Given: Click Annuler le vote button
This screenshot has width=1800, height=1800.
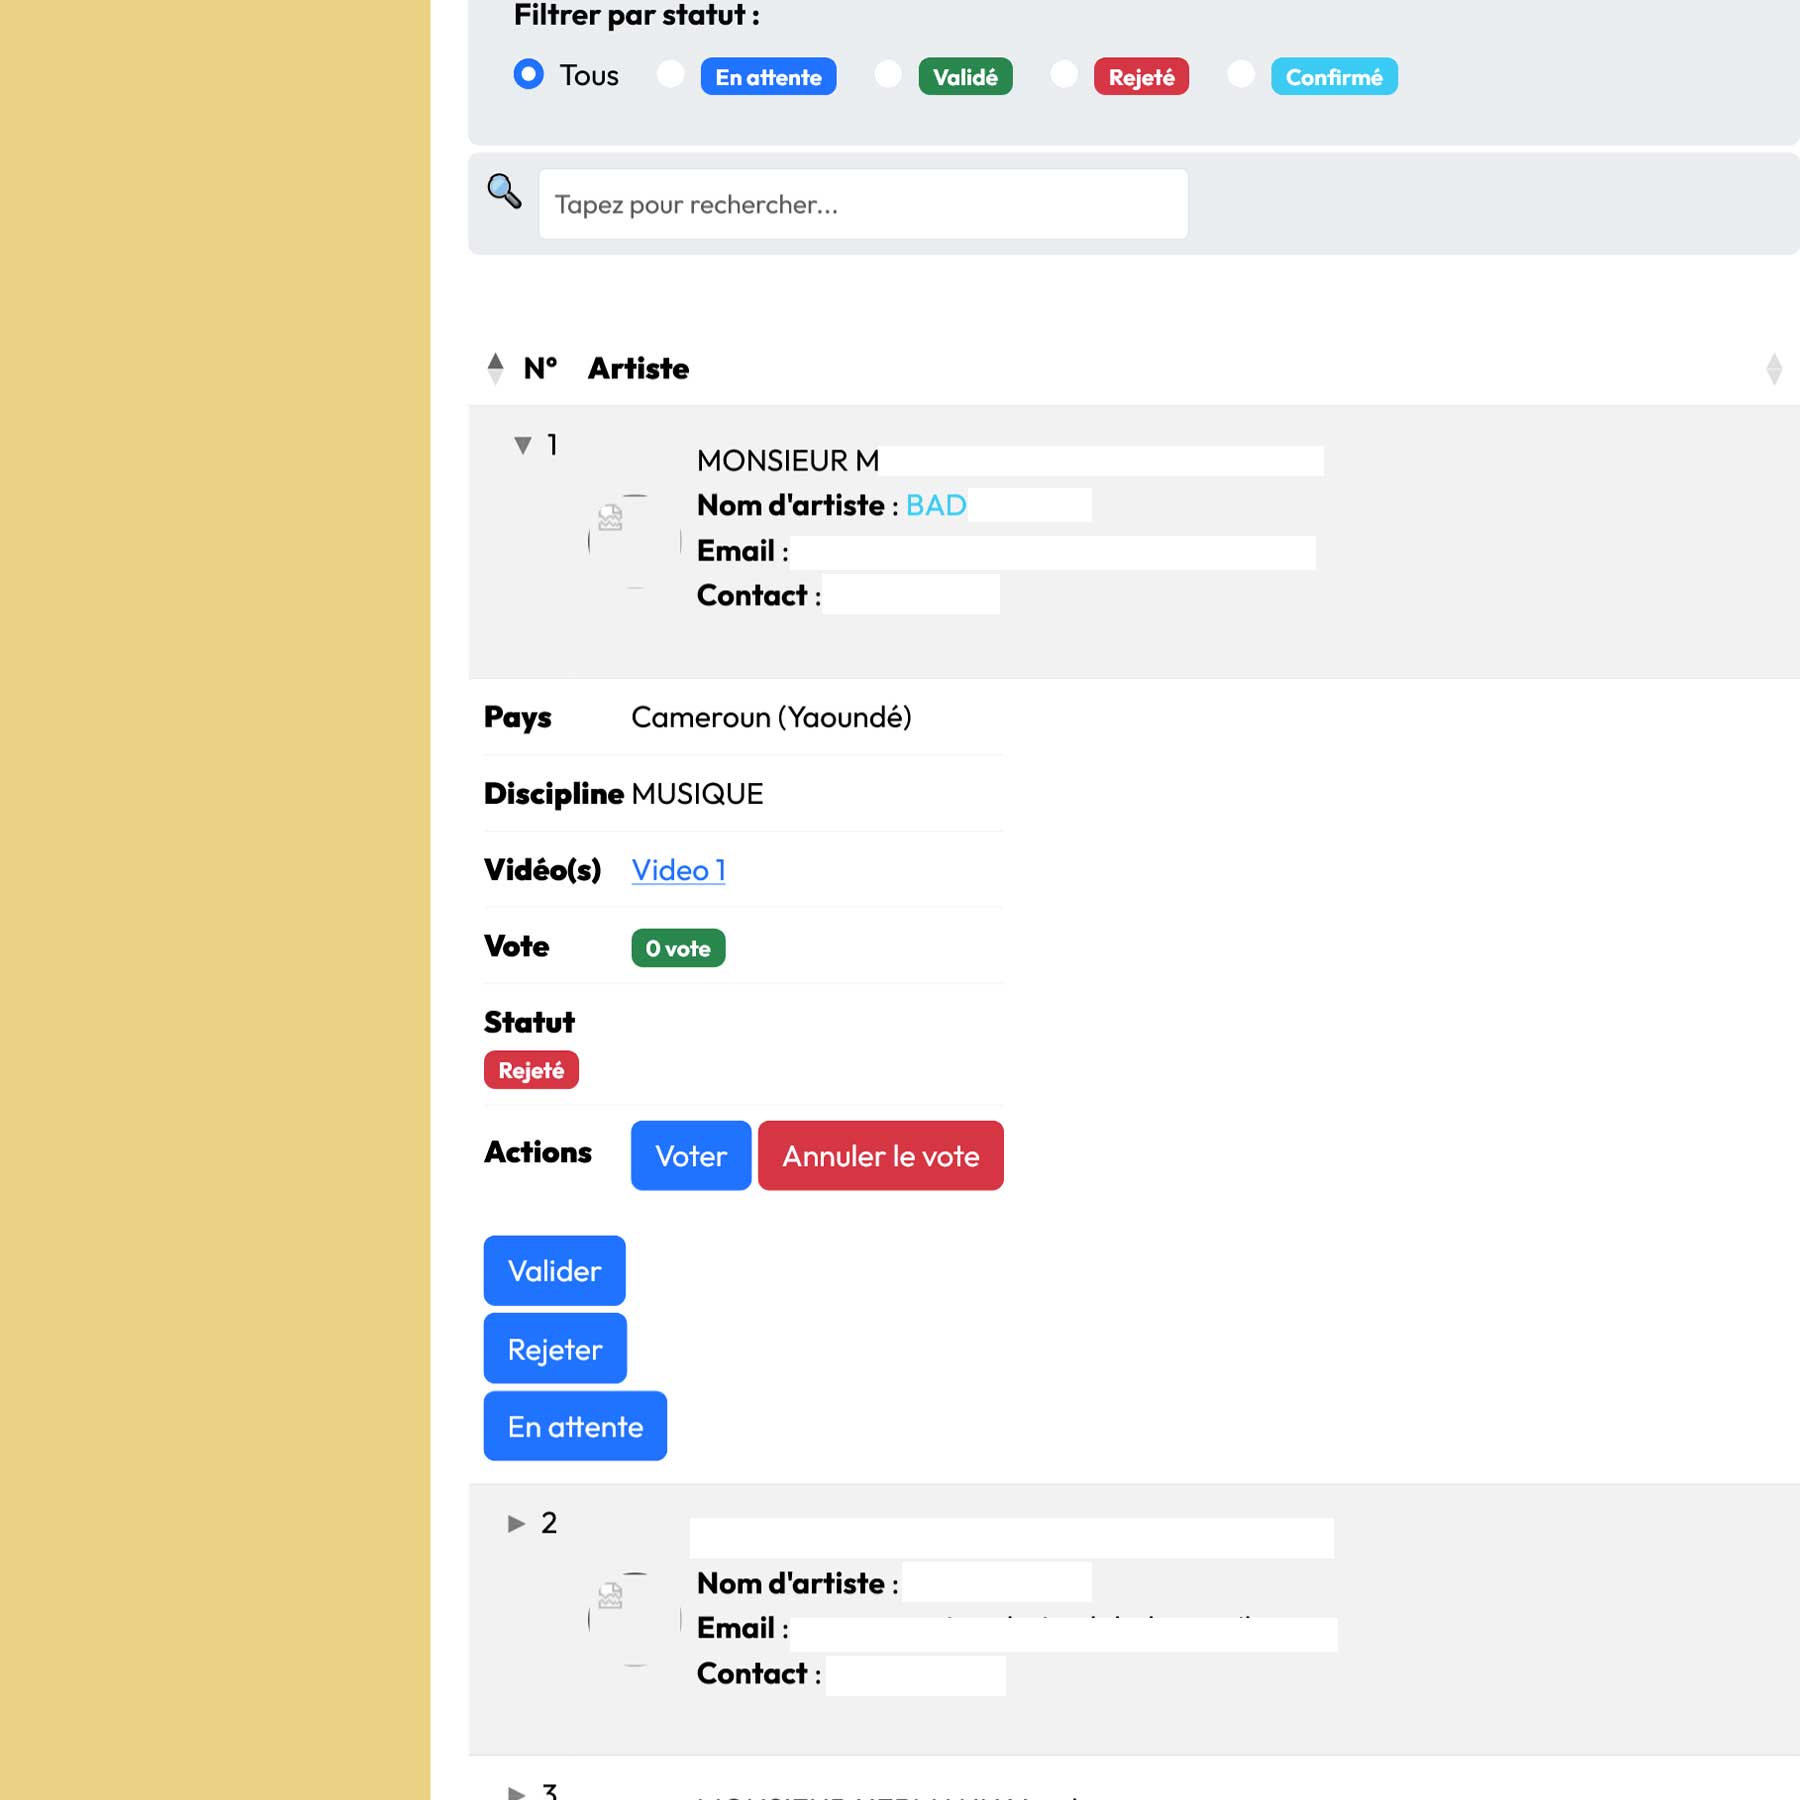Looking at the screenshot, I should [x=880, y=1156].
